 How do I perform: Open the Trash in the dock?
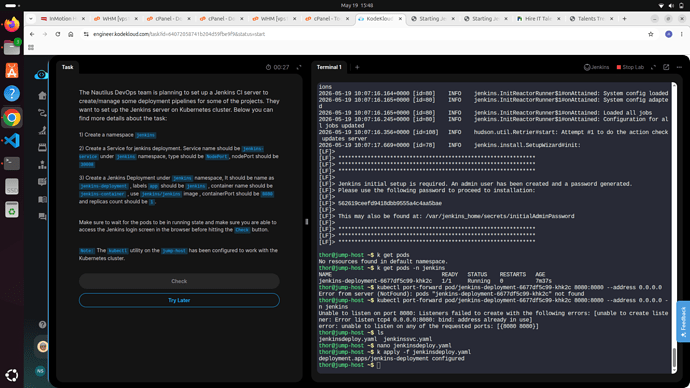[x=12, y=210]
